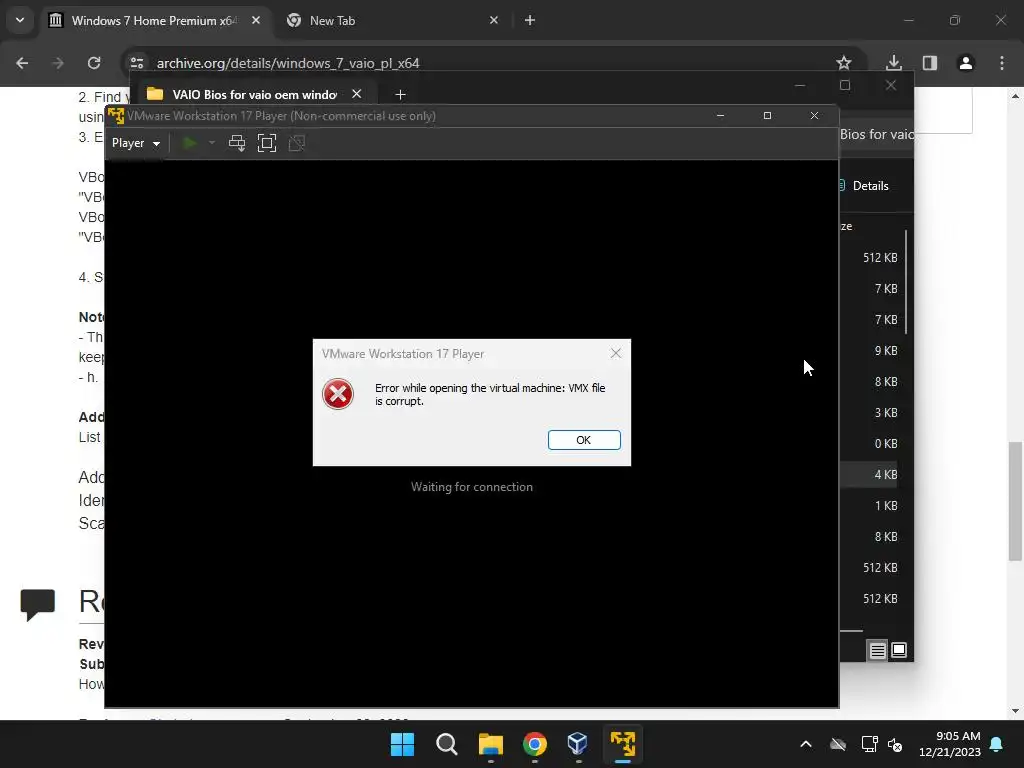Open the Windows Start menu
Viewport: 1024px width, 768px height.
click(402, 744)
